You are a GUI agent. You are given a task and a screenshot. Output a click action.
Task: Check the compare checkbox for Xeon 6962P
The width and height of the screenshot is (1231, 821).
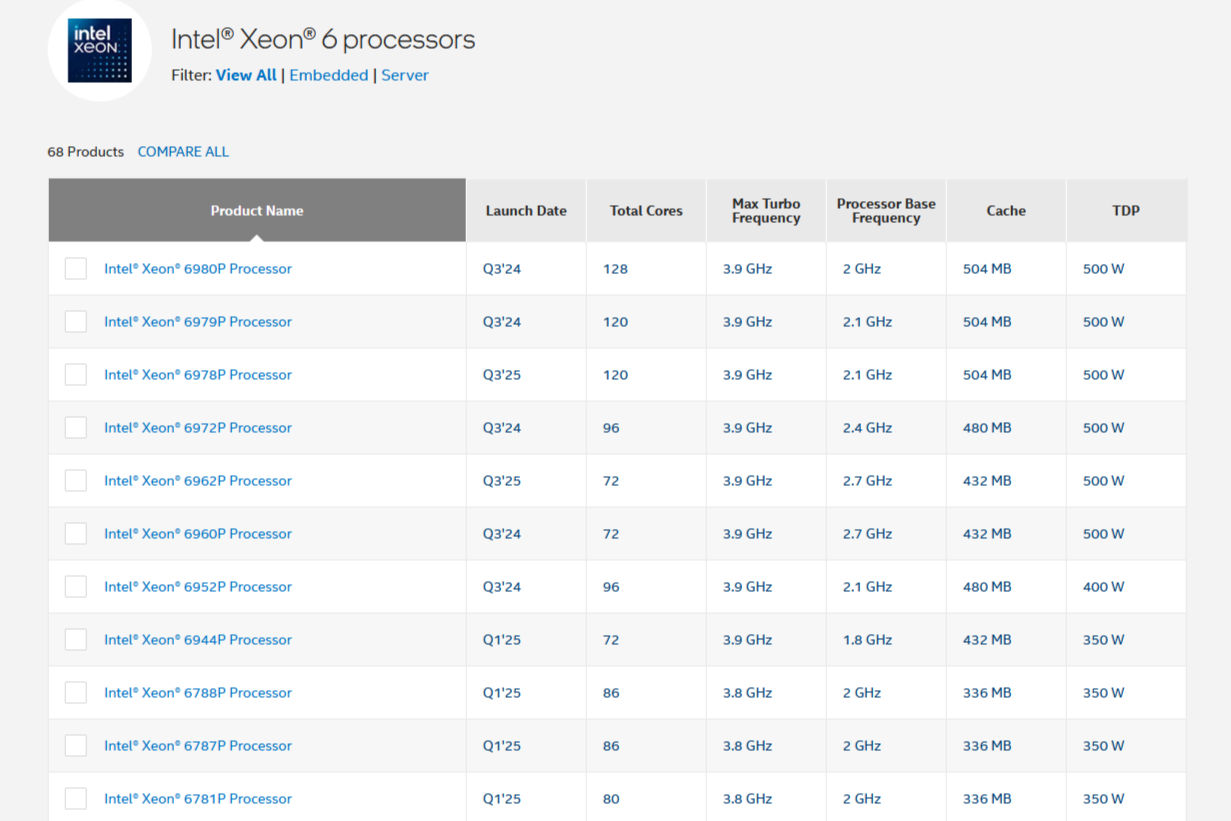coord(76,480)
